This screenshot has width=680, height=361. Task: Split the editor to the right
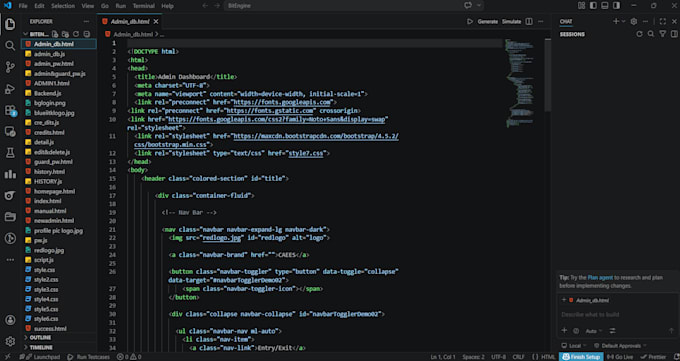529,21
